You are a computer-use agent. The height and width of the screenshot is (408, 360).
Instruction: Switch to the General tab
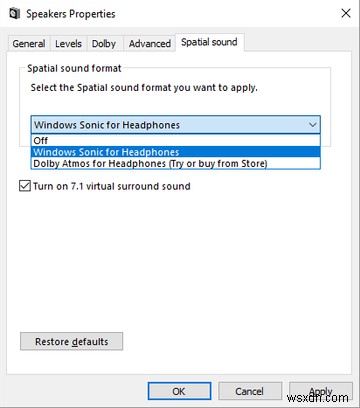coord(29,44)
